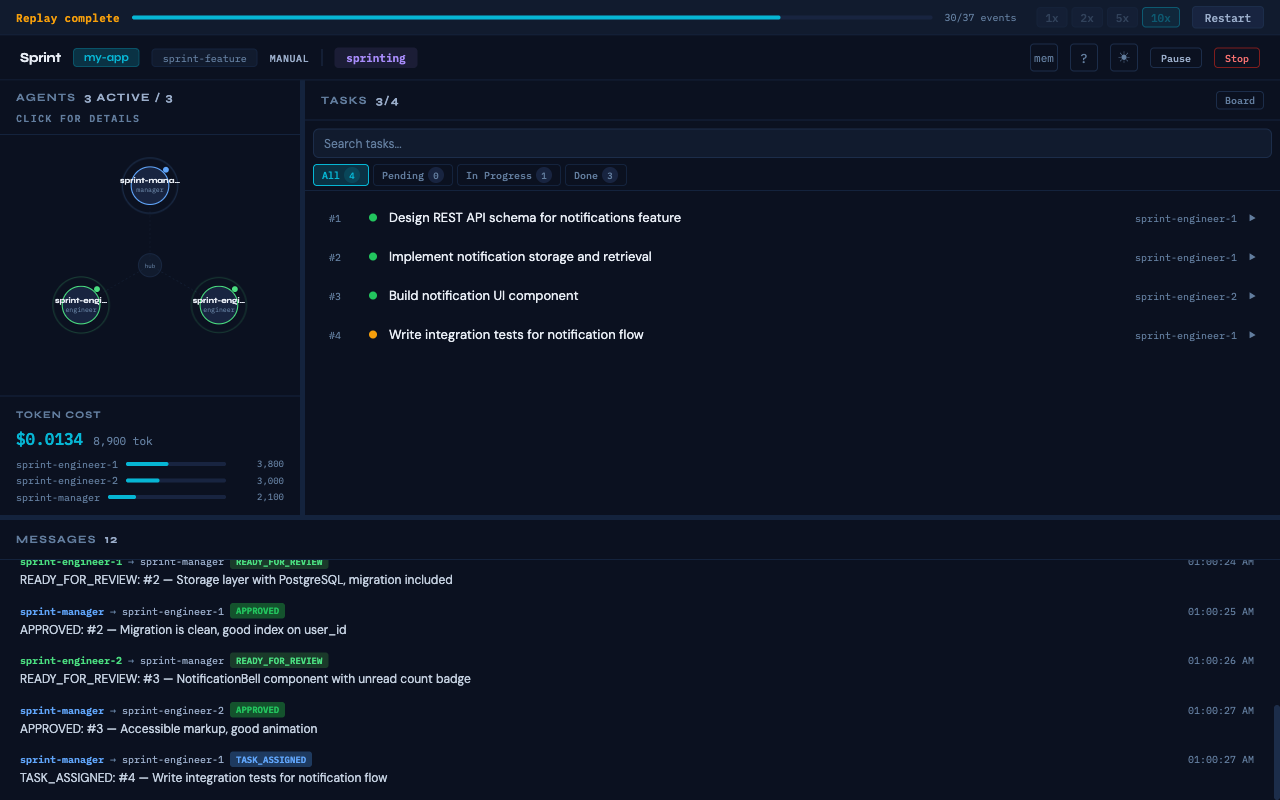Open the mem memory panel

[1043, 57]
